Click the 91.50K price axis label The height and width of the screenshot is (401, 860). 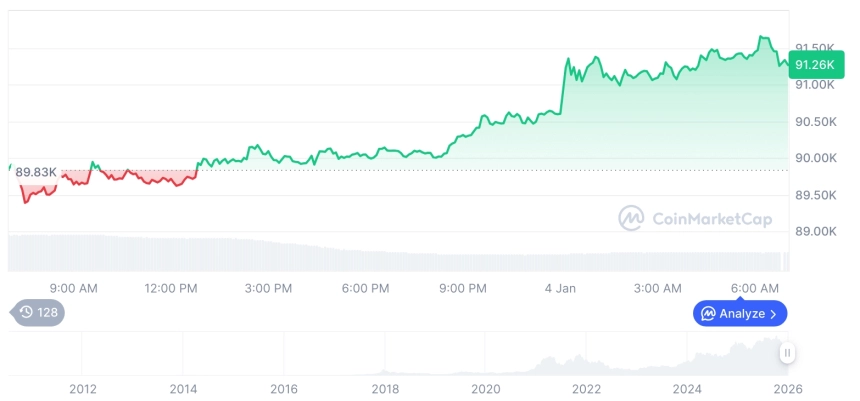[x=814, y=47]
